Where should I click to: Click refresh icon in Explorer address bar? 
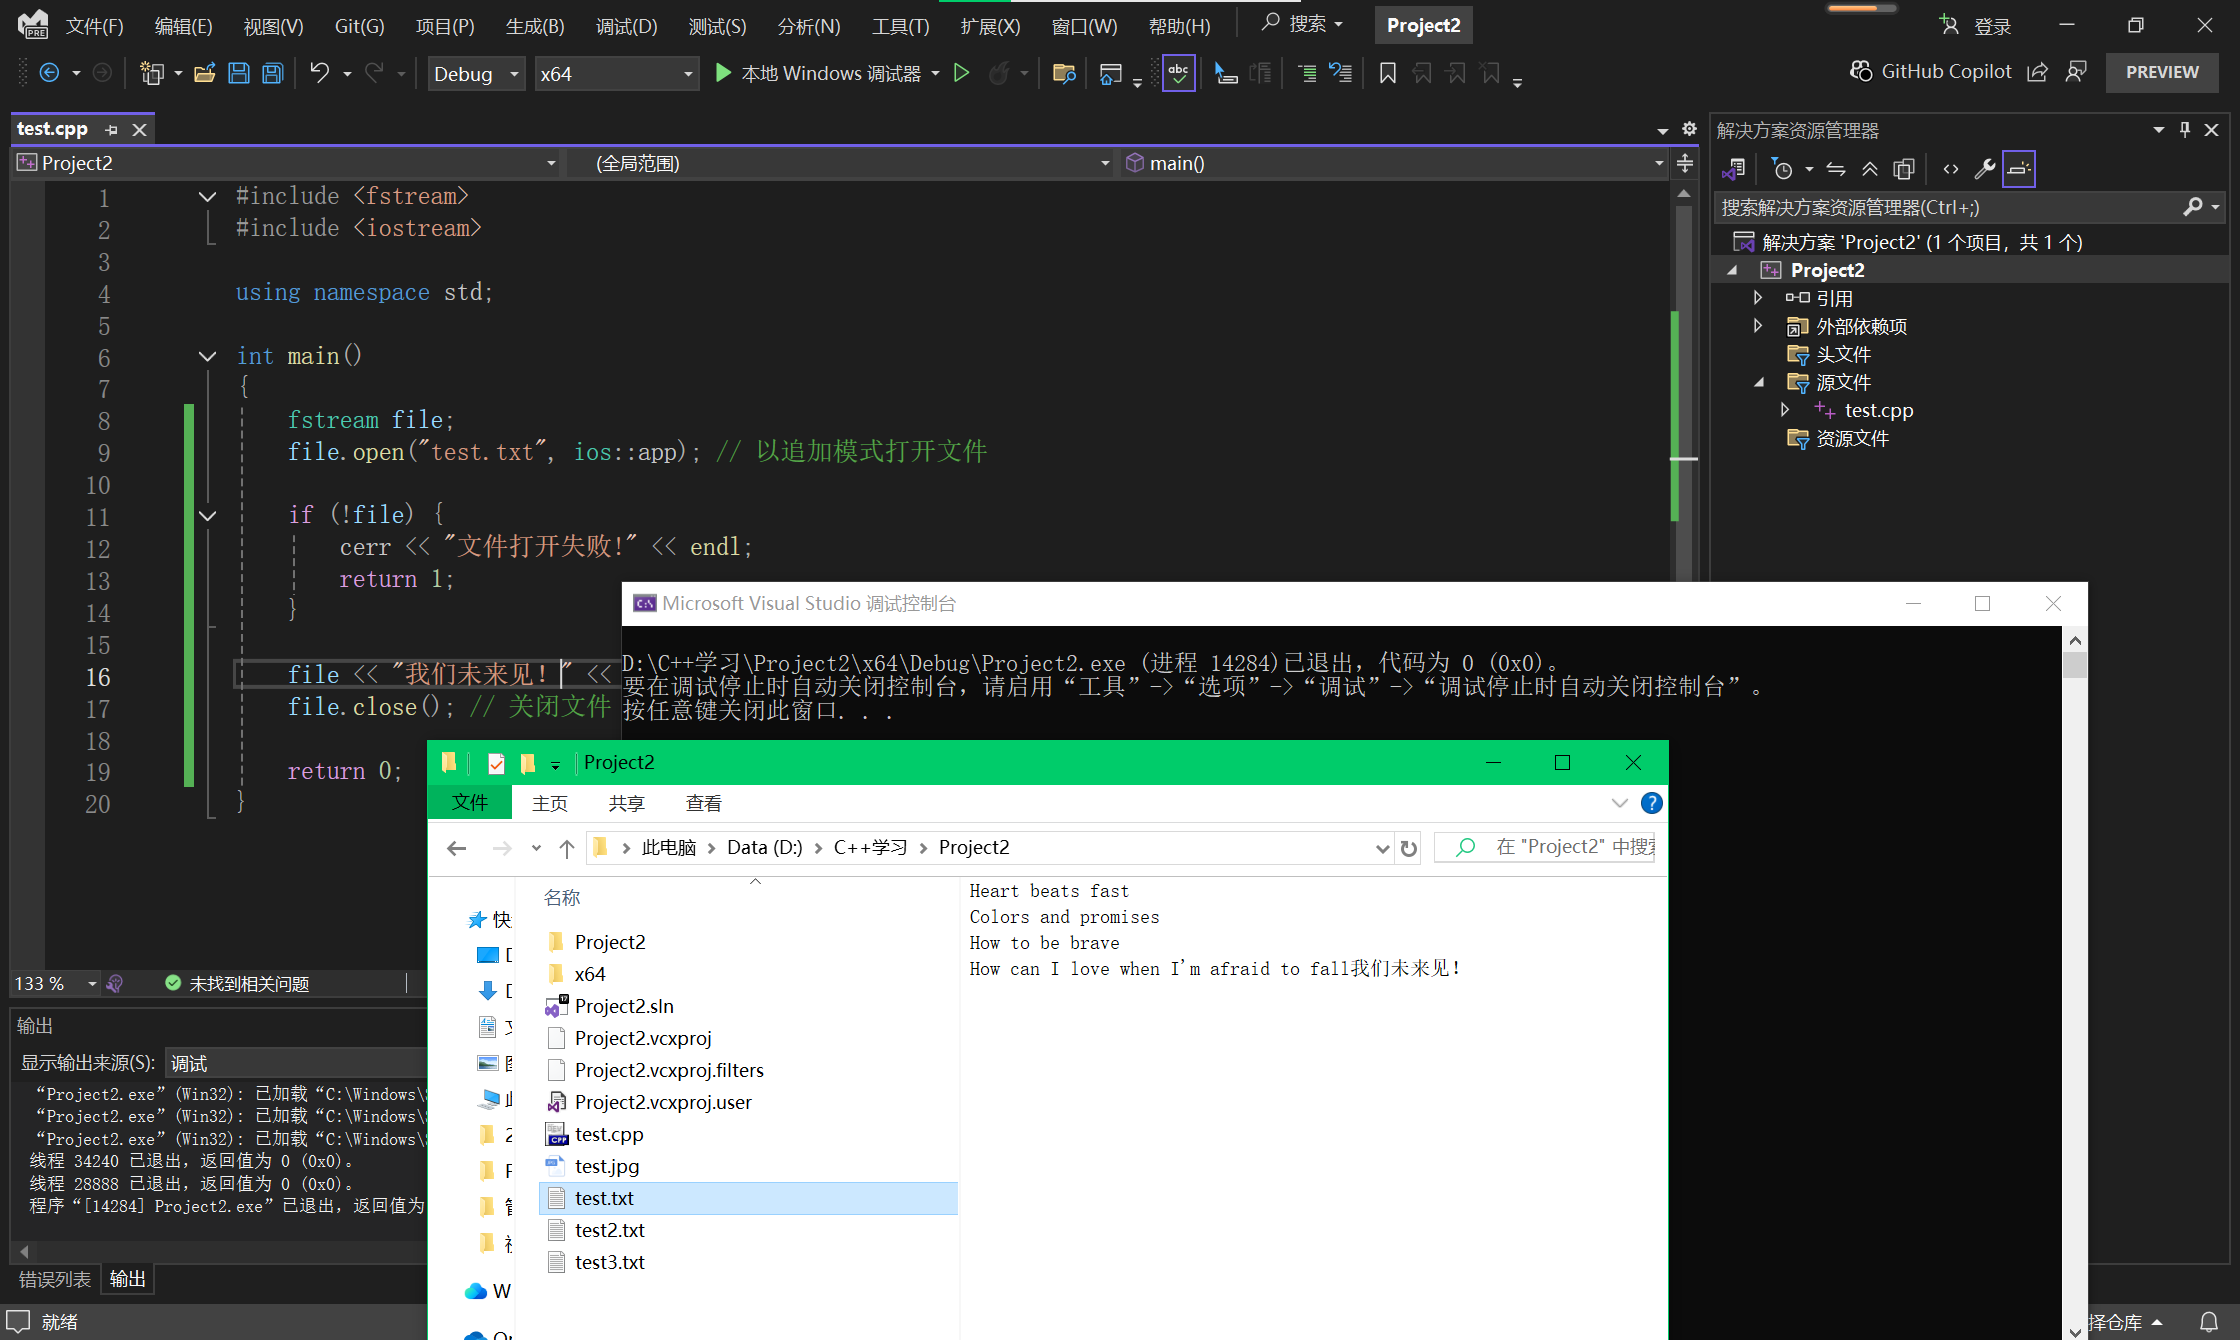1408,848
